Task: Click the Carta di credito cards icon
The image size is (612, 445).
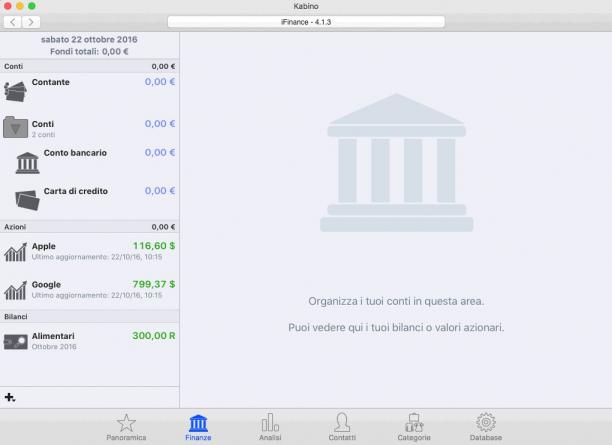Action: 27,200
